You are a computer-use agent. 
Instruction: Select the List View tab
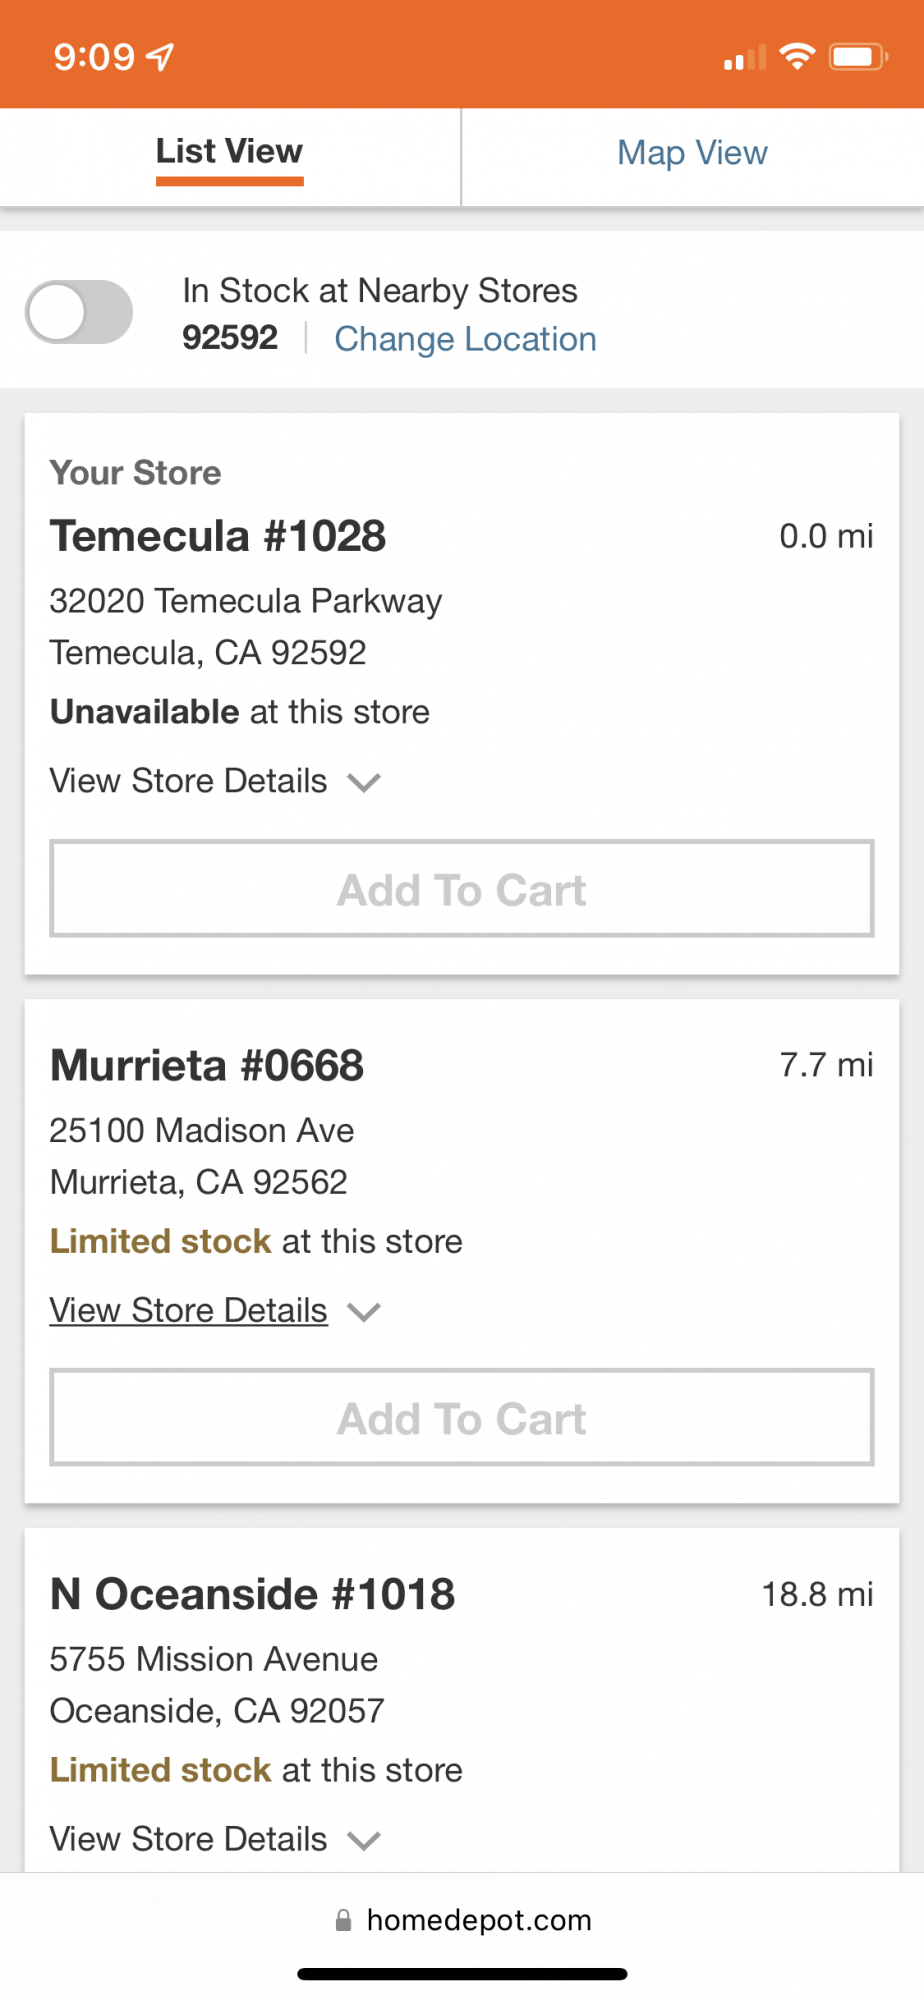coord(229,153)
